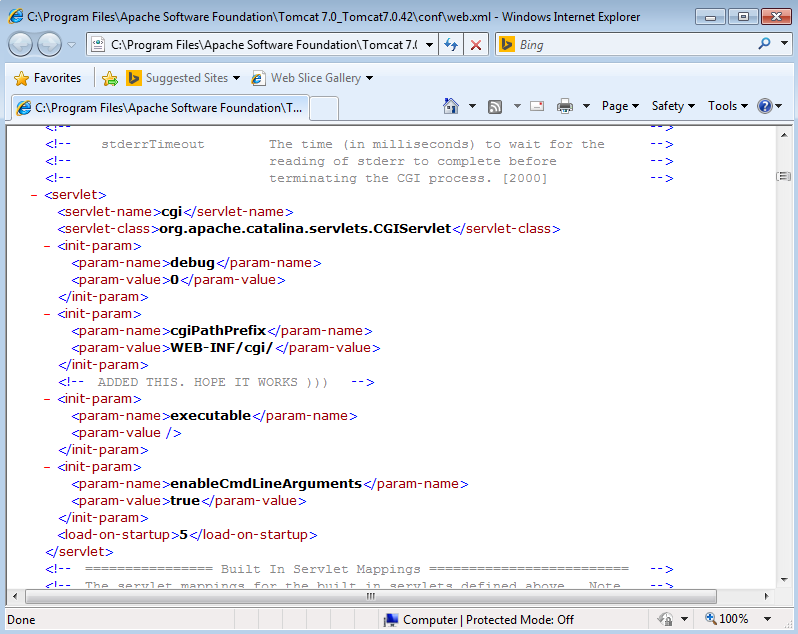This screenshot has height=634, width=798.
Task: Open the Safety menu
Action: (x=673, y=106)
